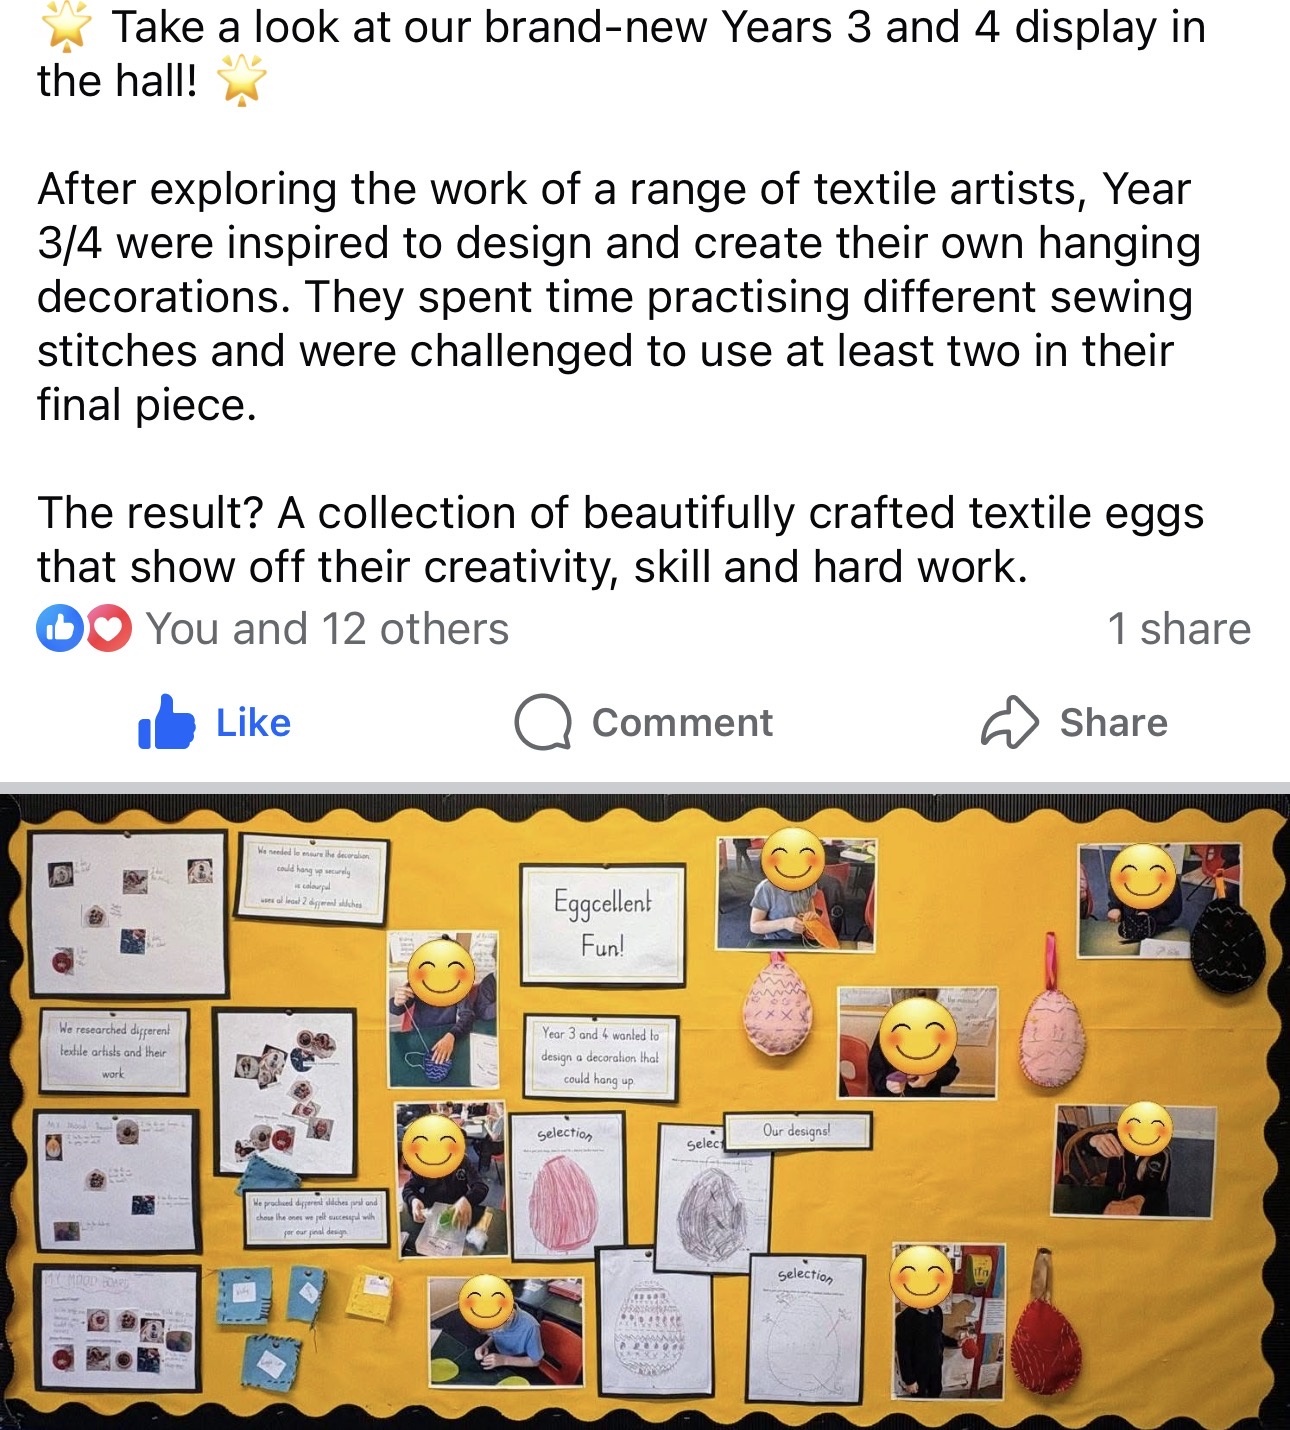Image resolution: width=1290 pixels, height=1430 pixels.
Task: Click the Share button label
Action: click(1114, 723)
